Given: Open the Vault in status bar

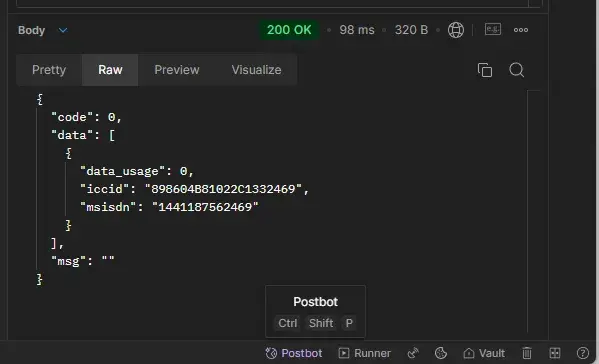Looking at the screenshot, I should 484,353.
